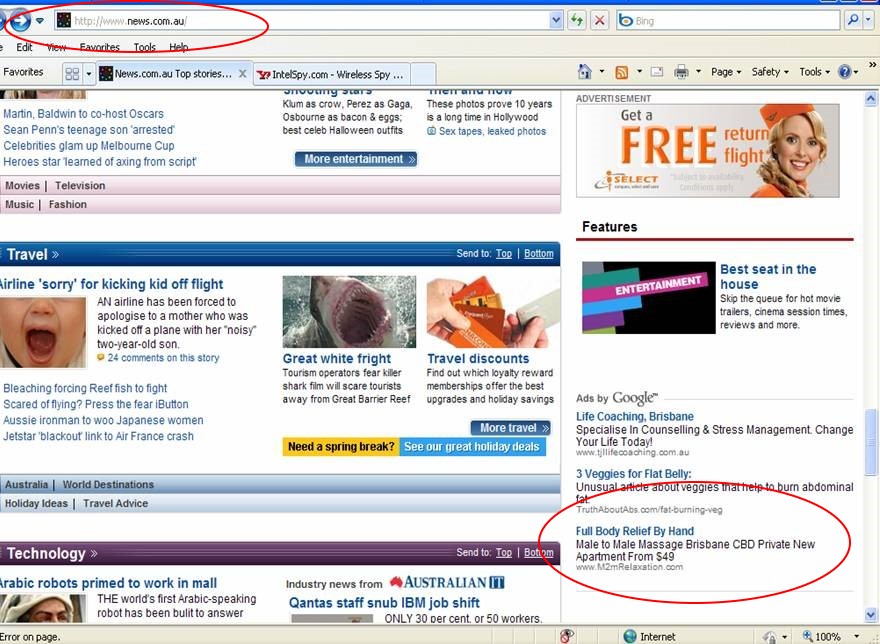This screenshot has height=644, width=880.
Task: Open the Tools dropdown in the command bar
Action: [x=814, y=72]
